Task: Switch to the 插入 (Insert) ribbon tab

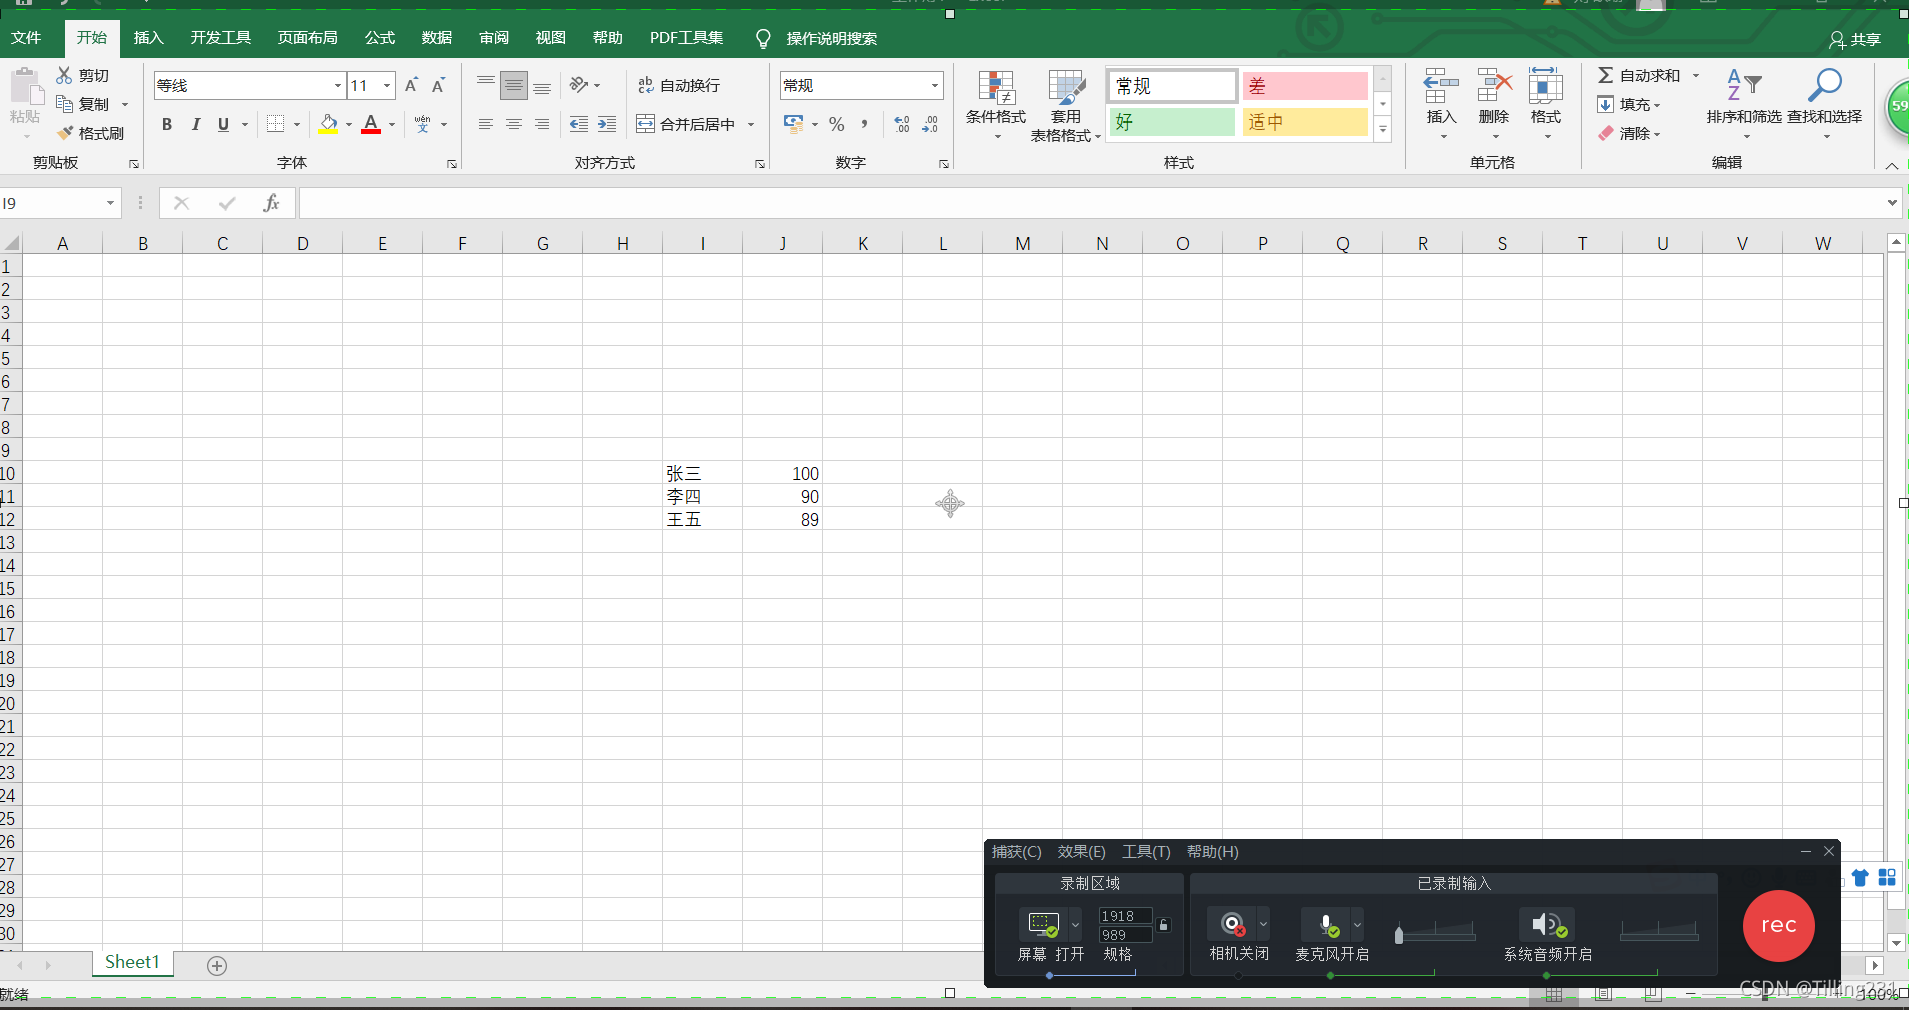Action: click(x=148, y=38)
